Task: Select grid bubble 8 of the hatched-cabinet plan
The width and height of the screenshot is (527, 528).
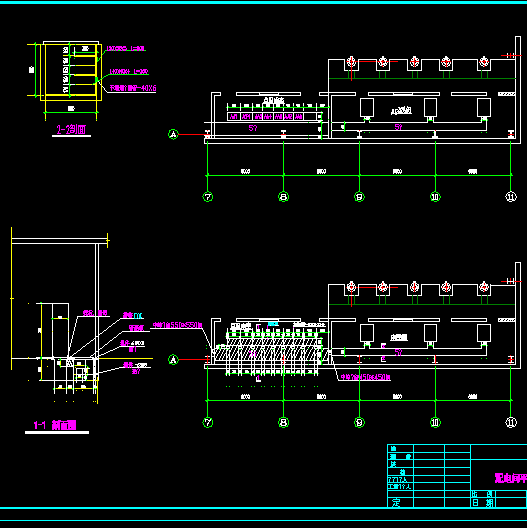Action: click(x=284, y=422)
